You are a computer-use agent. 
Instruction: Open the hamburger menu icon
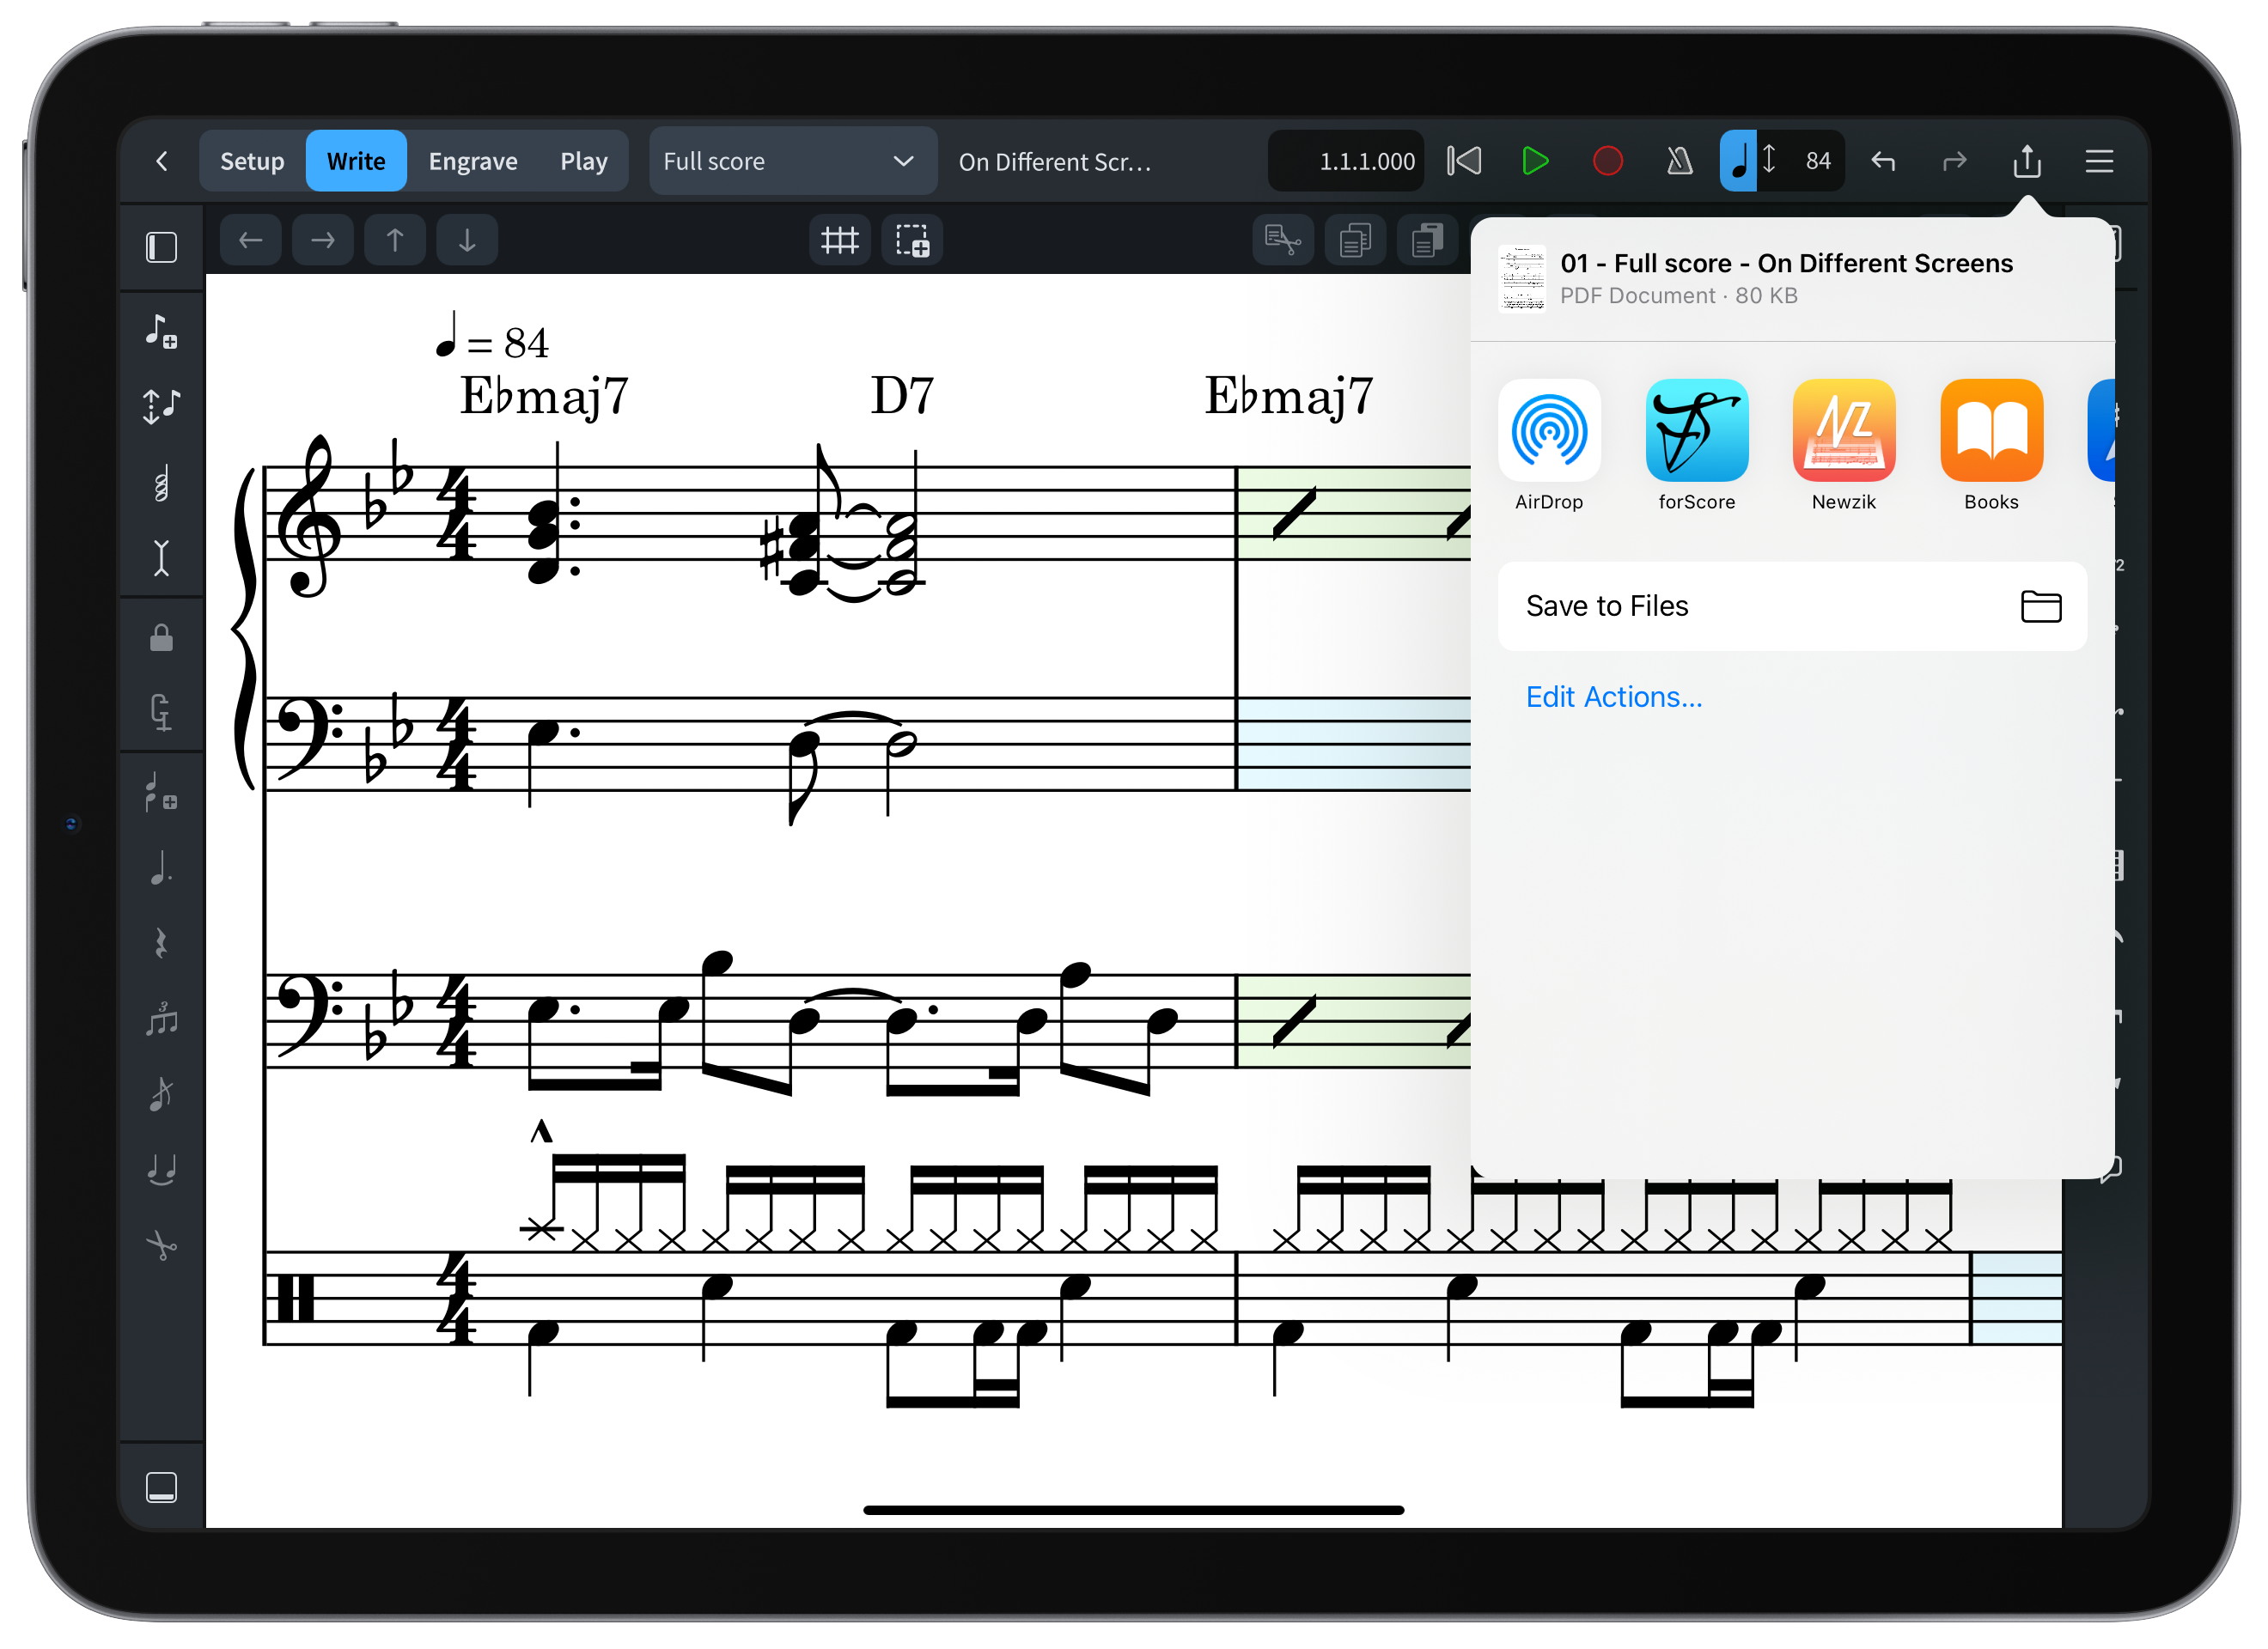(2099, 161)
